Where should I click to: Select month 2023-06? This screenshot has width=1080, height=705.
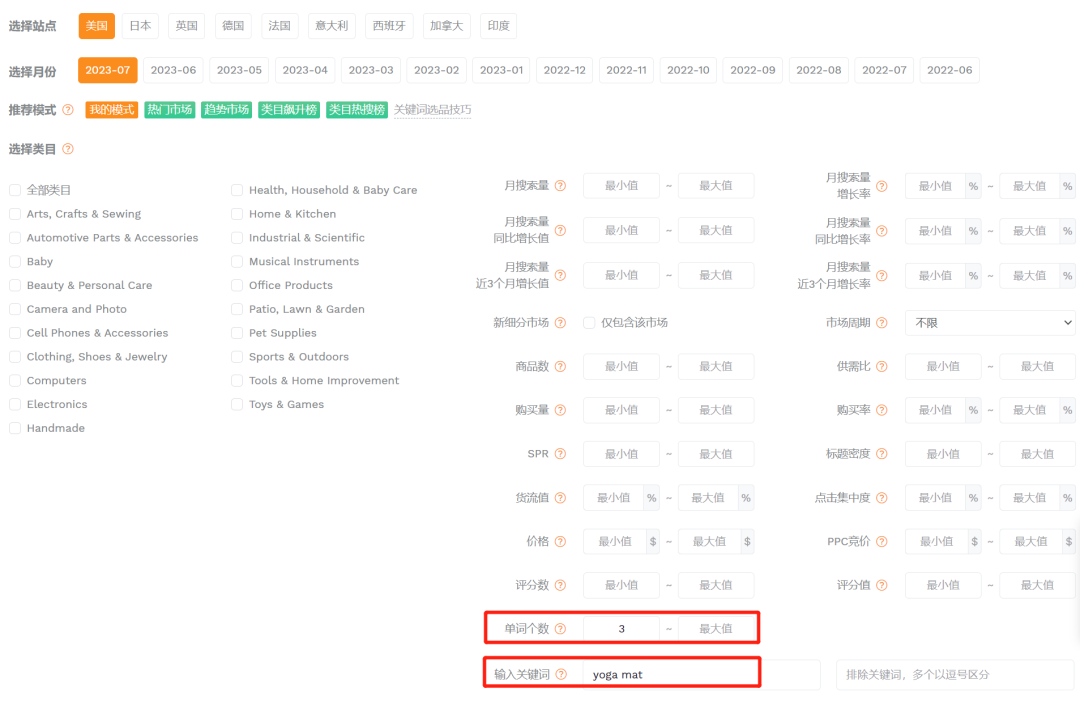(173, 70)
